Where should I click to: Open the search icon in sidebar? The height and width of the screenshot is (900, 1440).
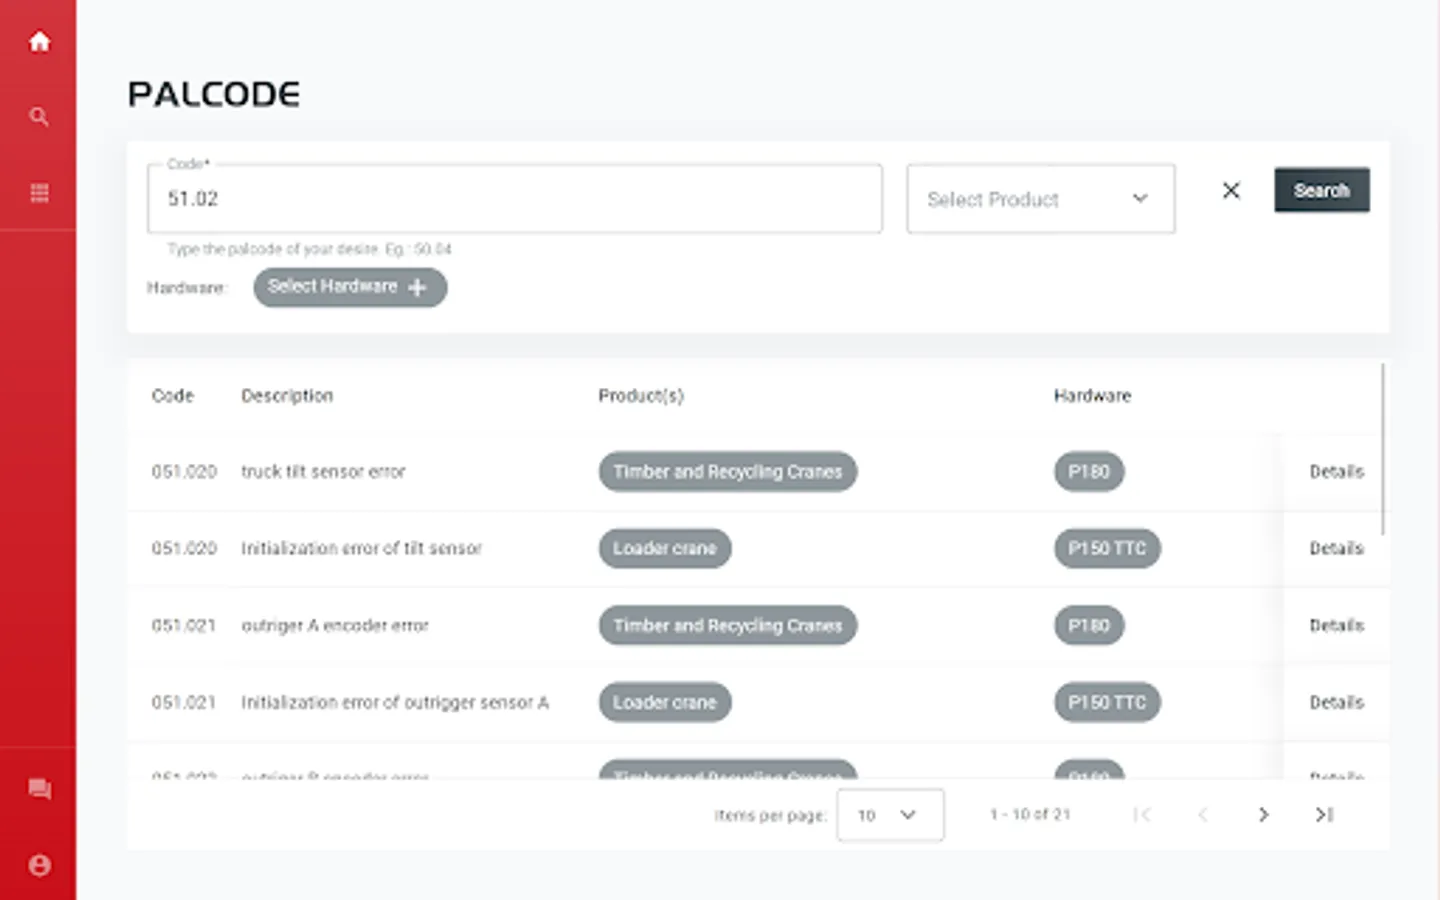click(39, 117)
